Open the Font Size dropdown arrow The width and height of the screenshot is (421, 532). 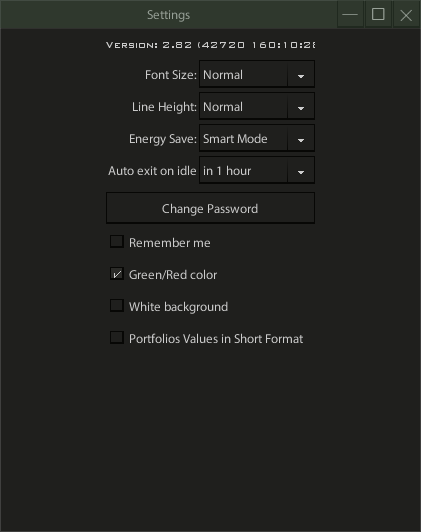pos(301,74)
